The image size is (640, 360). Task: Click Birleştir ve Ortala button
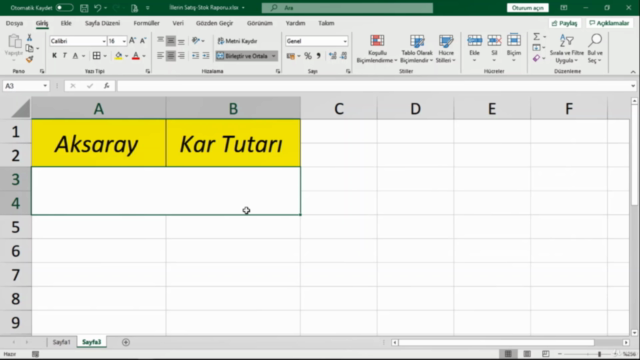click(x=242, y=56)
